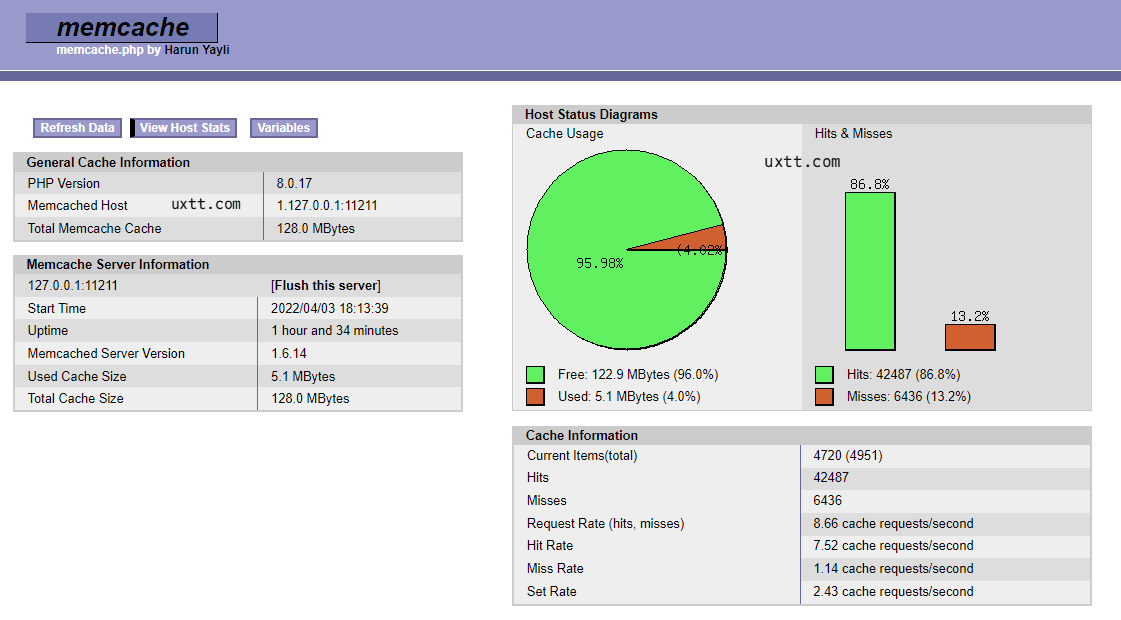The width and height of the screenshot is (1121, 620).
Task: Select the Set Rate value 2.43
Action: [x=893, y=592]
